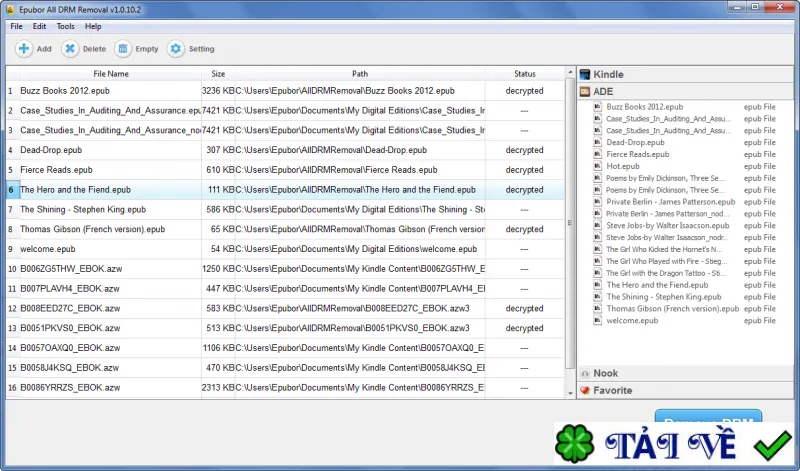
Task: Open the Tools menu
Action: (x=65, y=26)
